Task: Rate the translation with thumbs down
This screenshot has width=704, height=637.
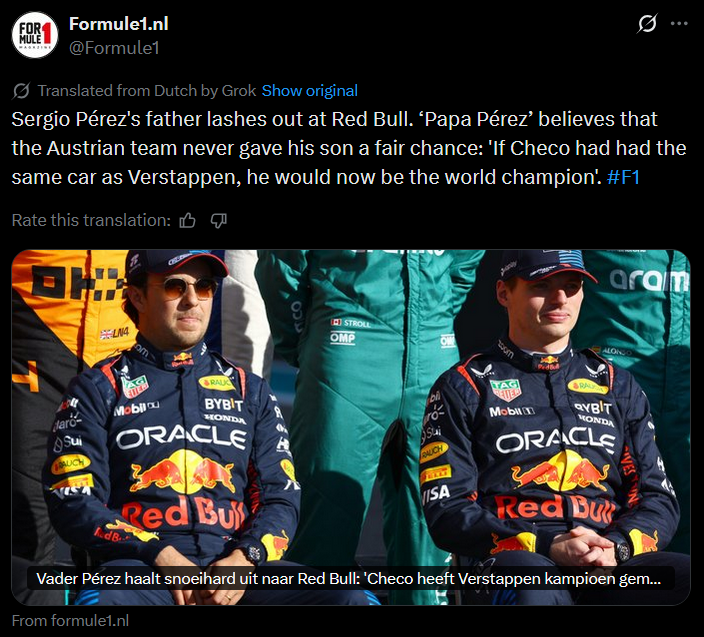Action: [219, 220]
